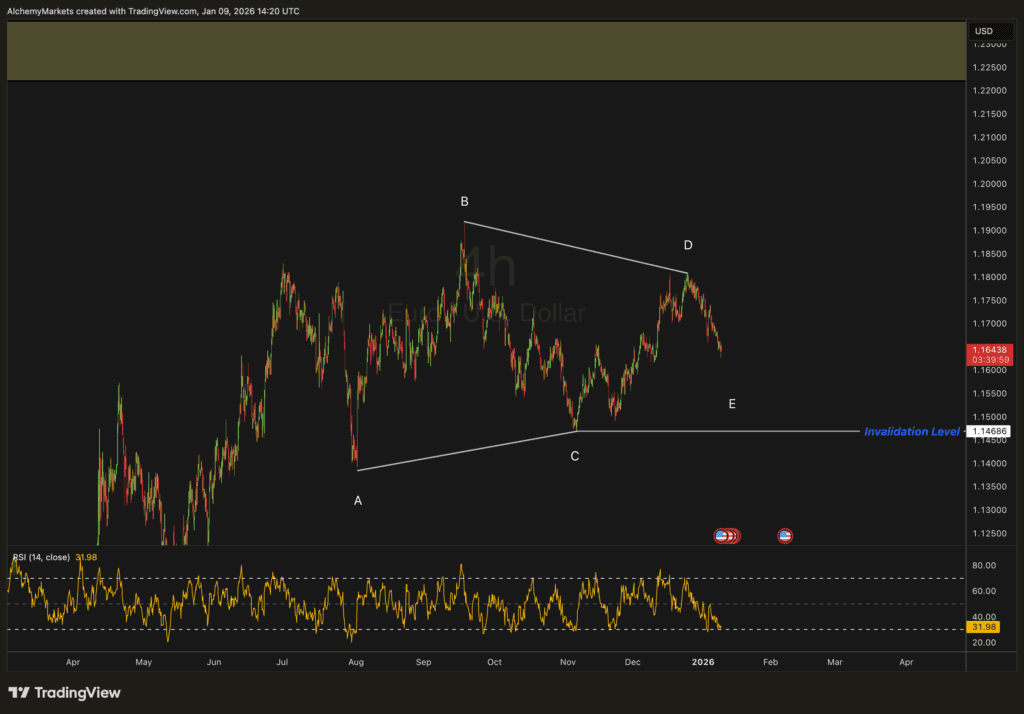Screen dimensions: 1024x714
Task: Select the upper B-to-D trendline
Action: click(575, 247)
